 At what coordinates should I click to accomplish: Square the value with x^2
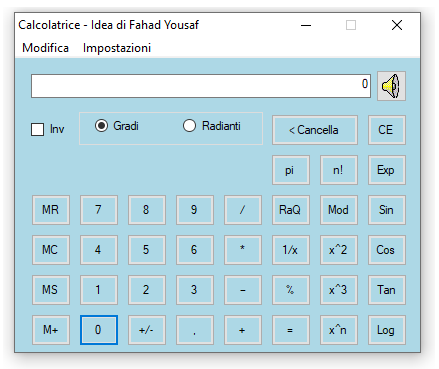click(339, 250)
